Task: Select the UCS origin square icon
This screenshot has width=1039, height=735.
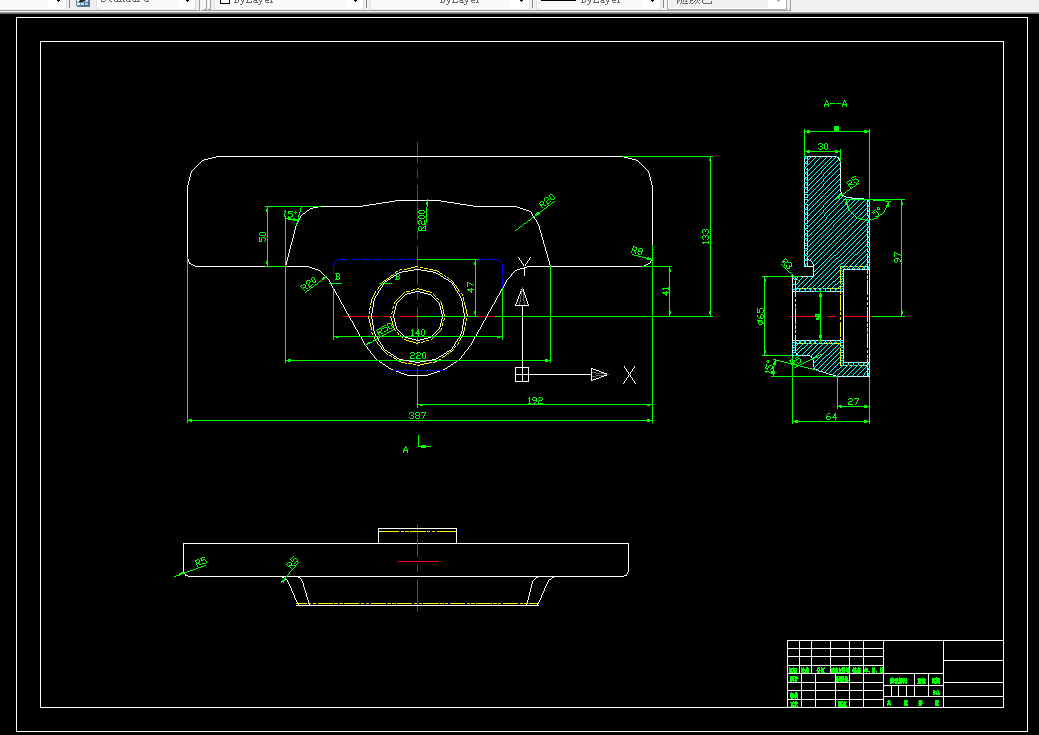Action: coord(522,374)
